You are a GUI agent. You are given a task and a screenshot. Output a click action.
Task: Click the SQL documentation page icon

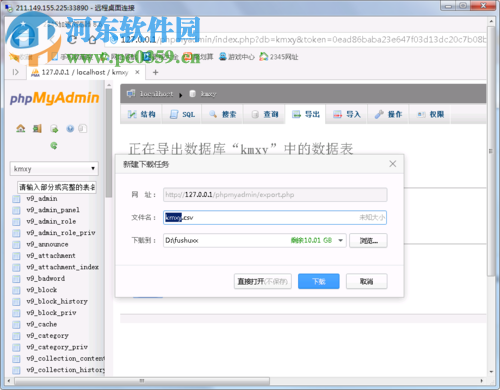83,129
